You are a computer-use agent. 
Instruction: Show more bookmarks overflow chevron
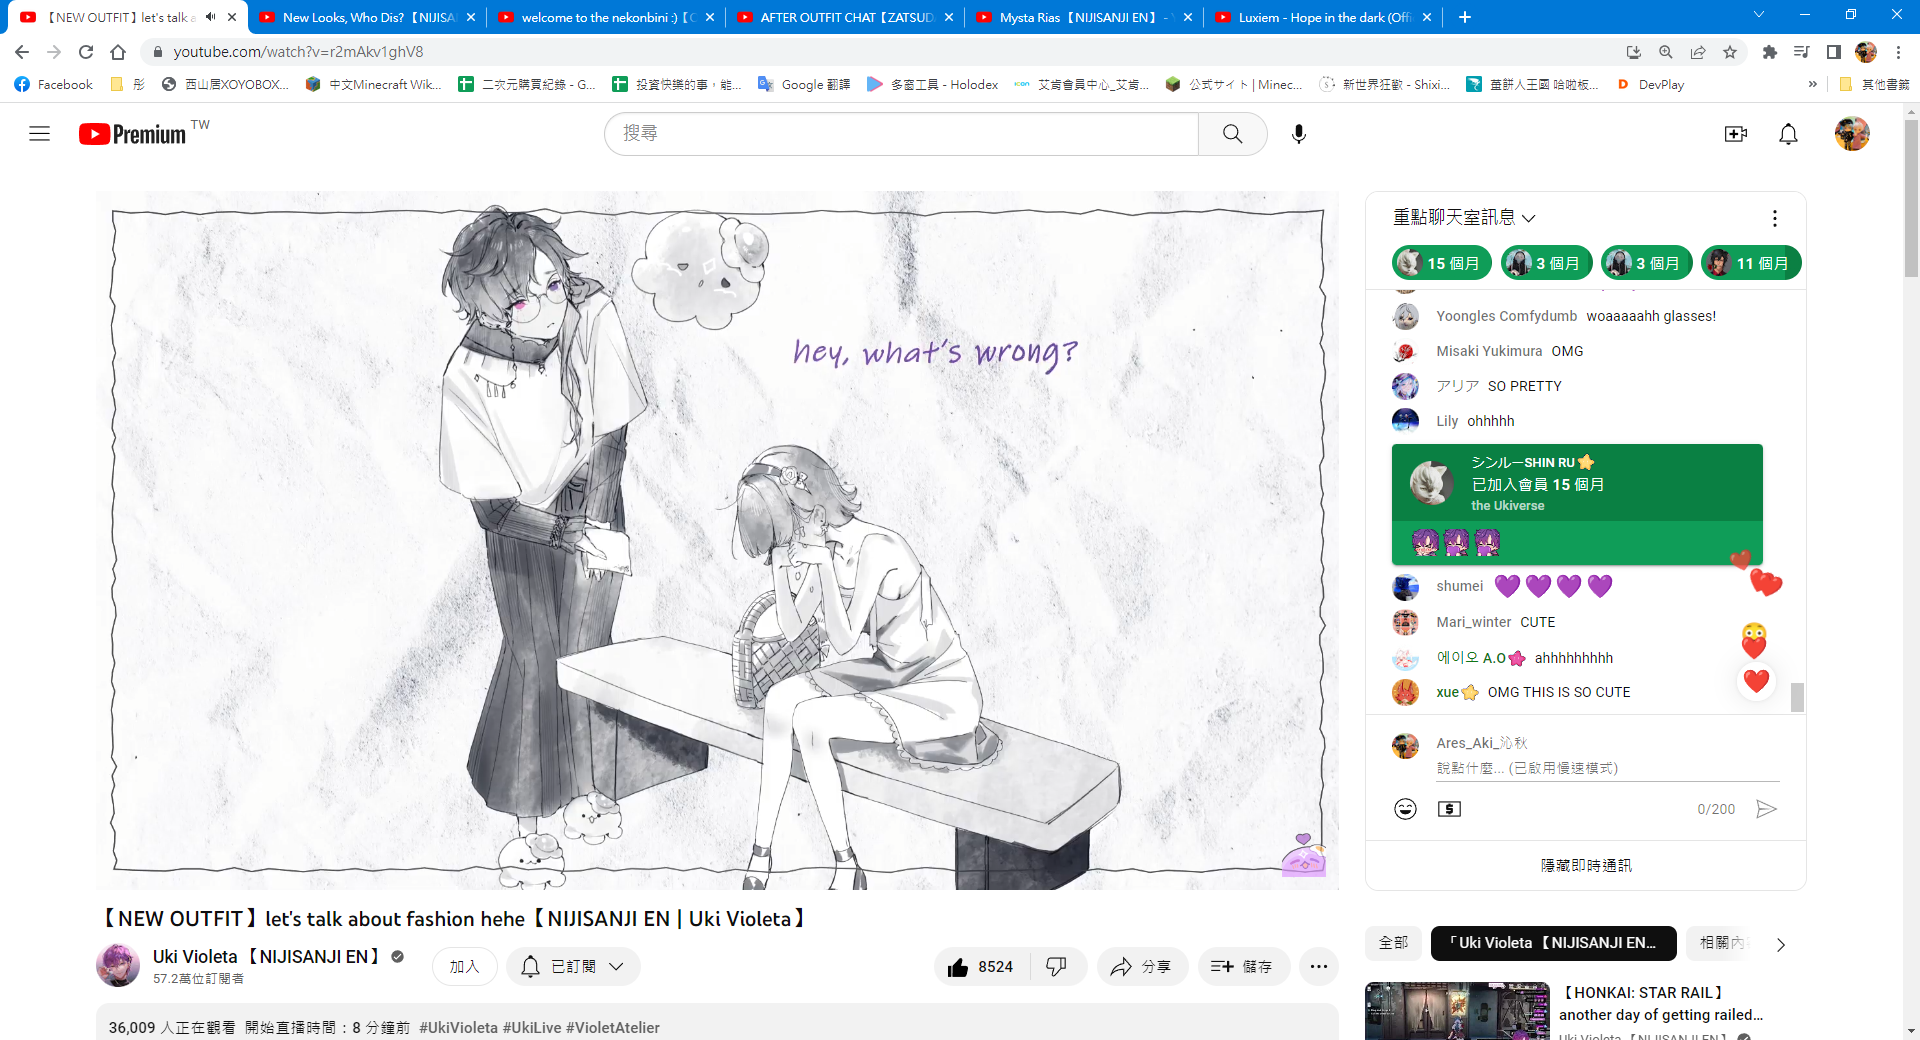point(1812,85)
